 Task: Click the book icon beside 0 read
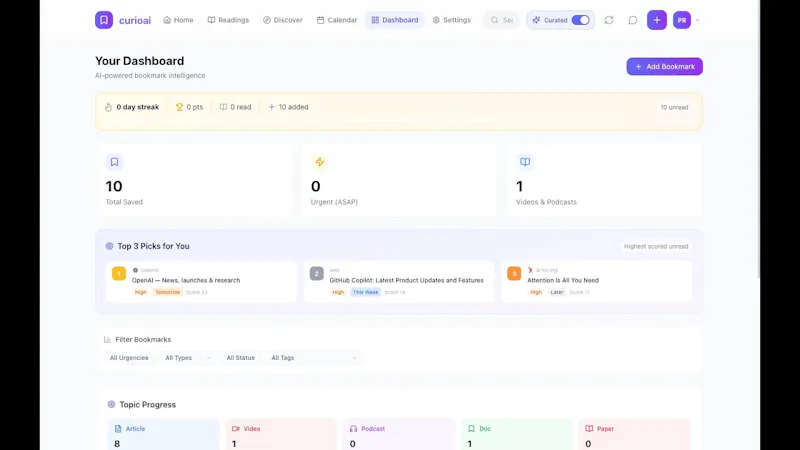pos(223,107)
